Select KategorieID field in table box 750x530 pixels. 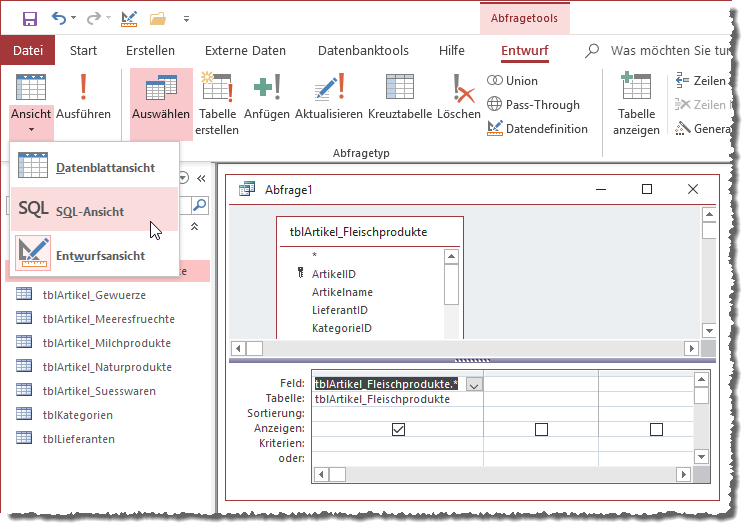(342, 328)
